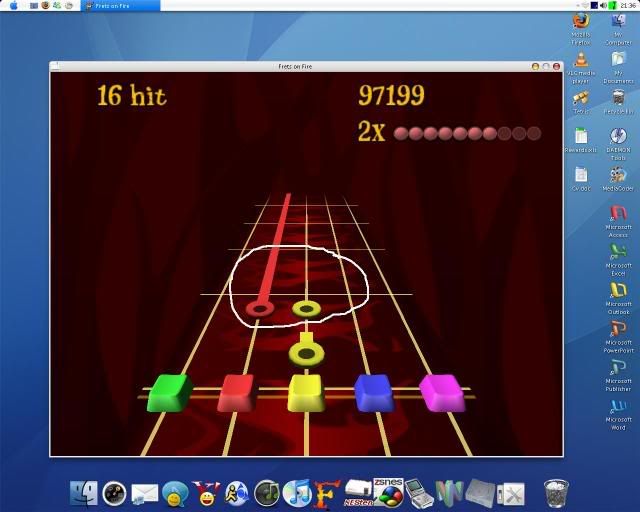Click the 2x multiplier label

371,131
